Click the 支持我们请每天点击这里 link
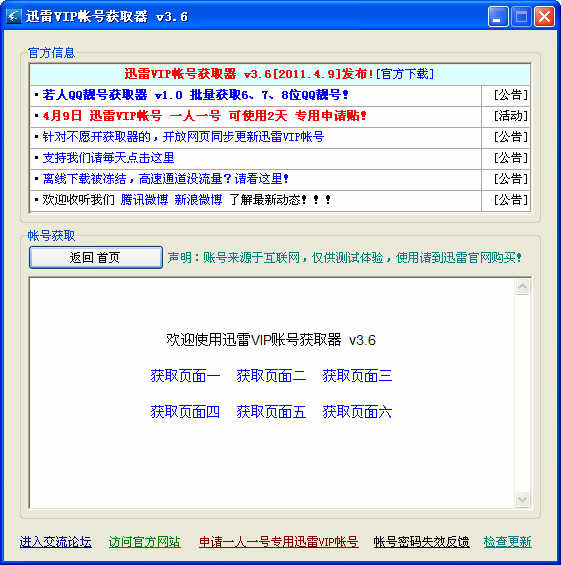Viewport: 561px width, 565px height. click(108, 158)
